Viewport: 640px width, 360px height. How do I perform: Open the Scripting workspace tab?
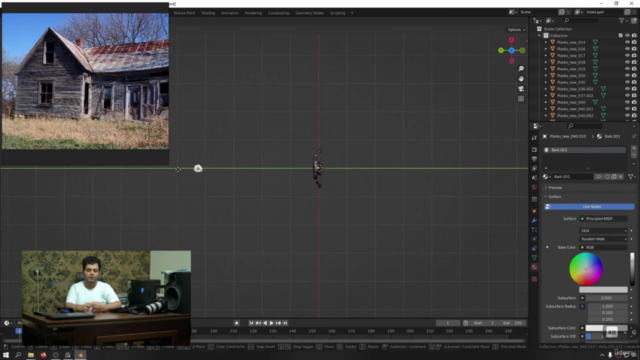[x=338, y=13]
